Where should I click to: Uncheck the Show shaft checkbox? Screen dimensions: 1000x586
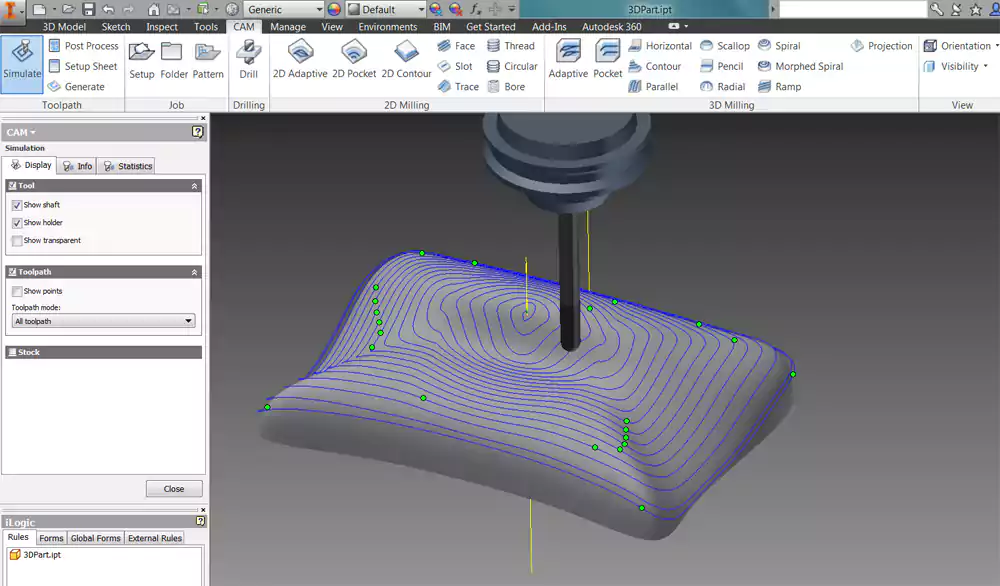[x=17, y=205]
